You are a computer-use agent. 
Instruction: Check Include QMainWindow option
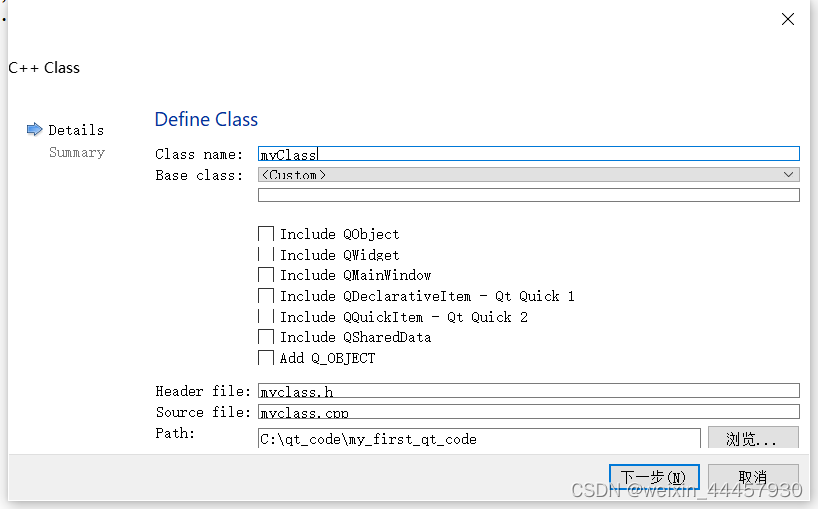click(266, 275)
